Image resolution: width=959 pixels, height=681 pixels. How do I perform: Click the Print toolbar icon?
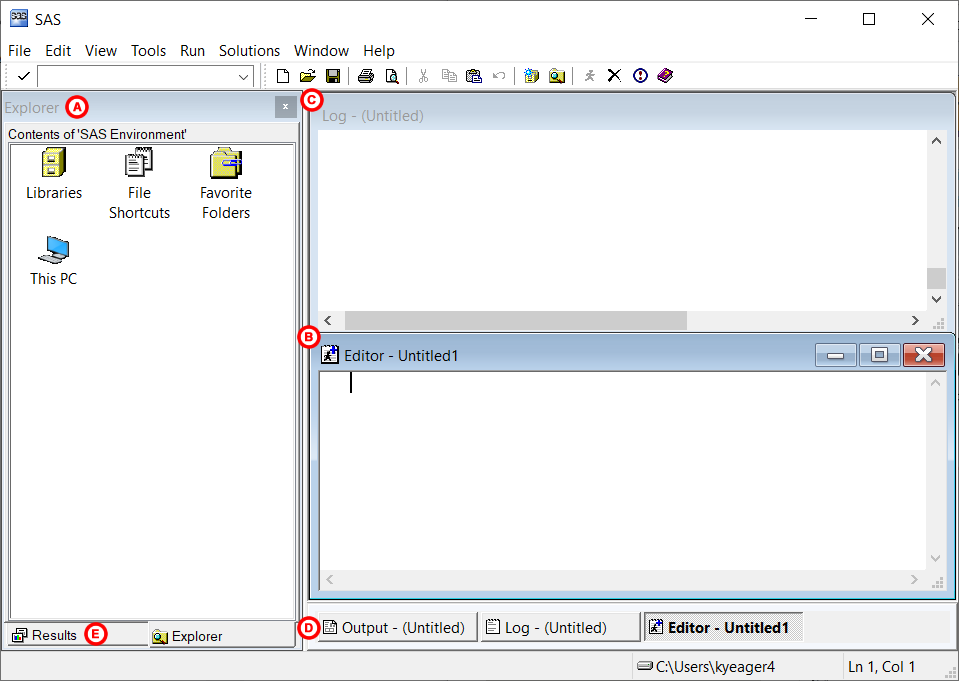point(367,75)
